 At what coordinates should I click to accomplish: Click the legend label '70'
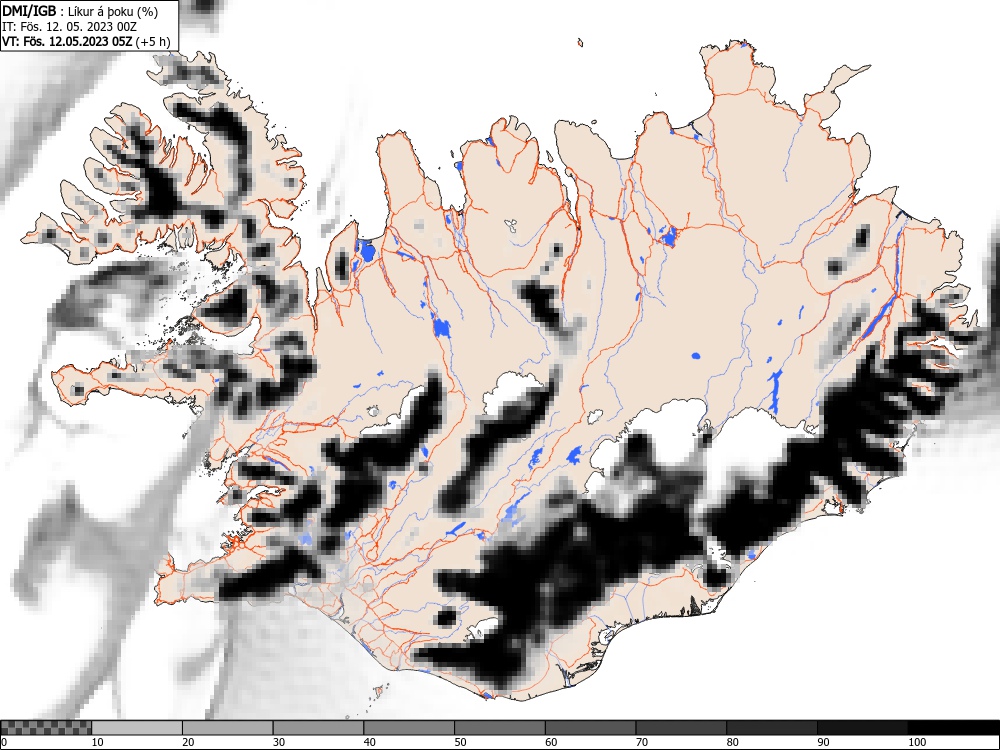point(641,742)
